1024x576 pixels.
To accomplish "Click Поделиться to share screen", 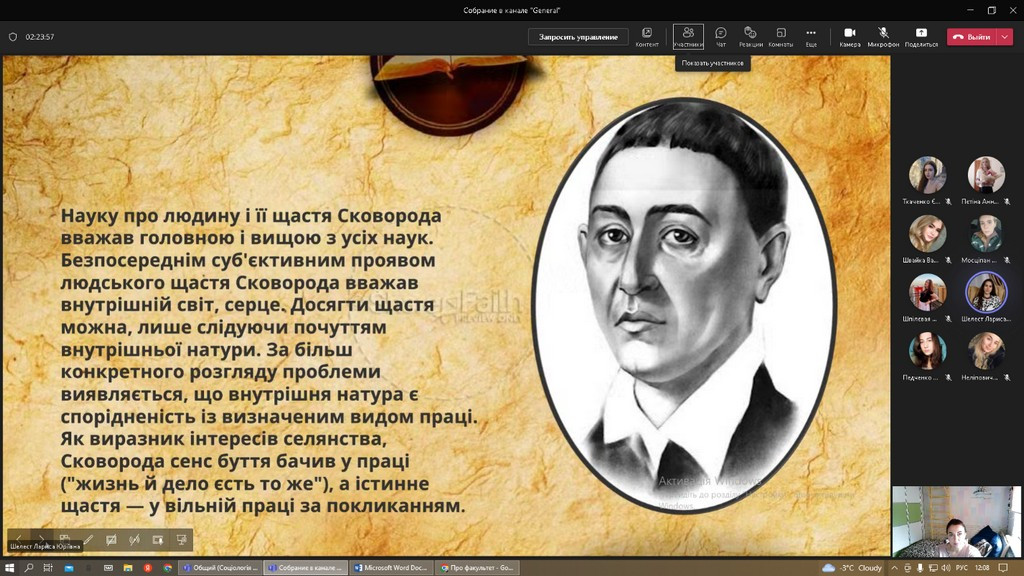I will click(921, 36).
